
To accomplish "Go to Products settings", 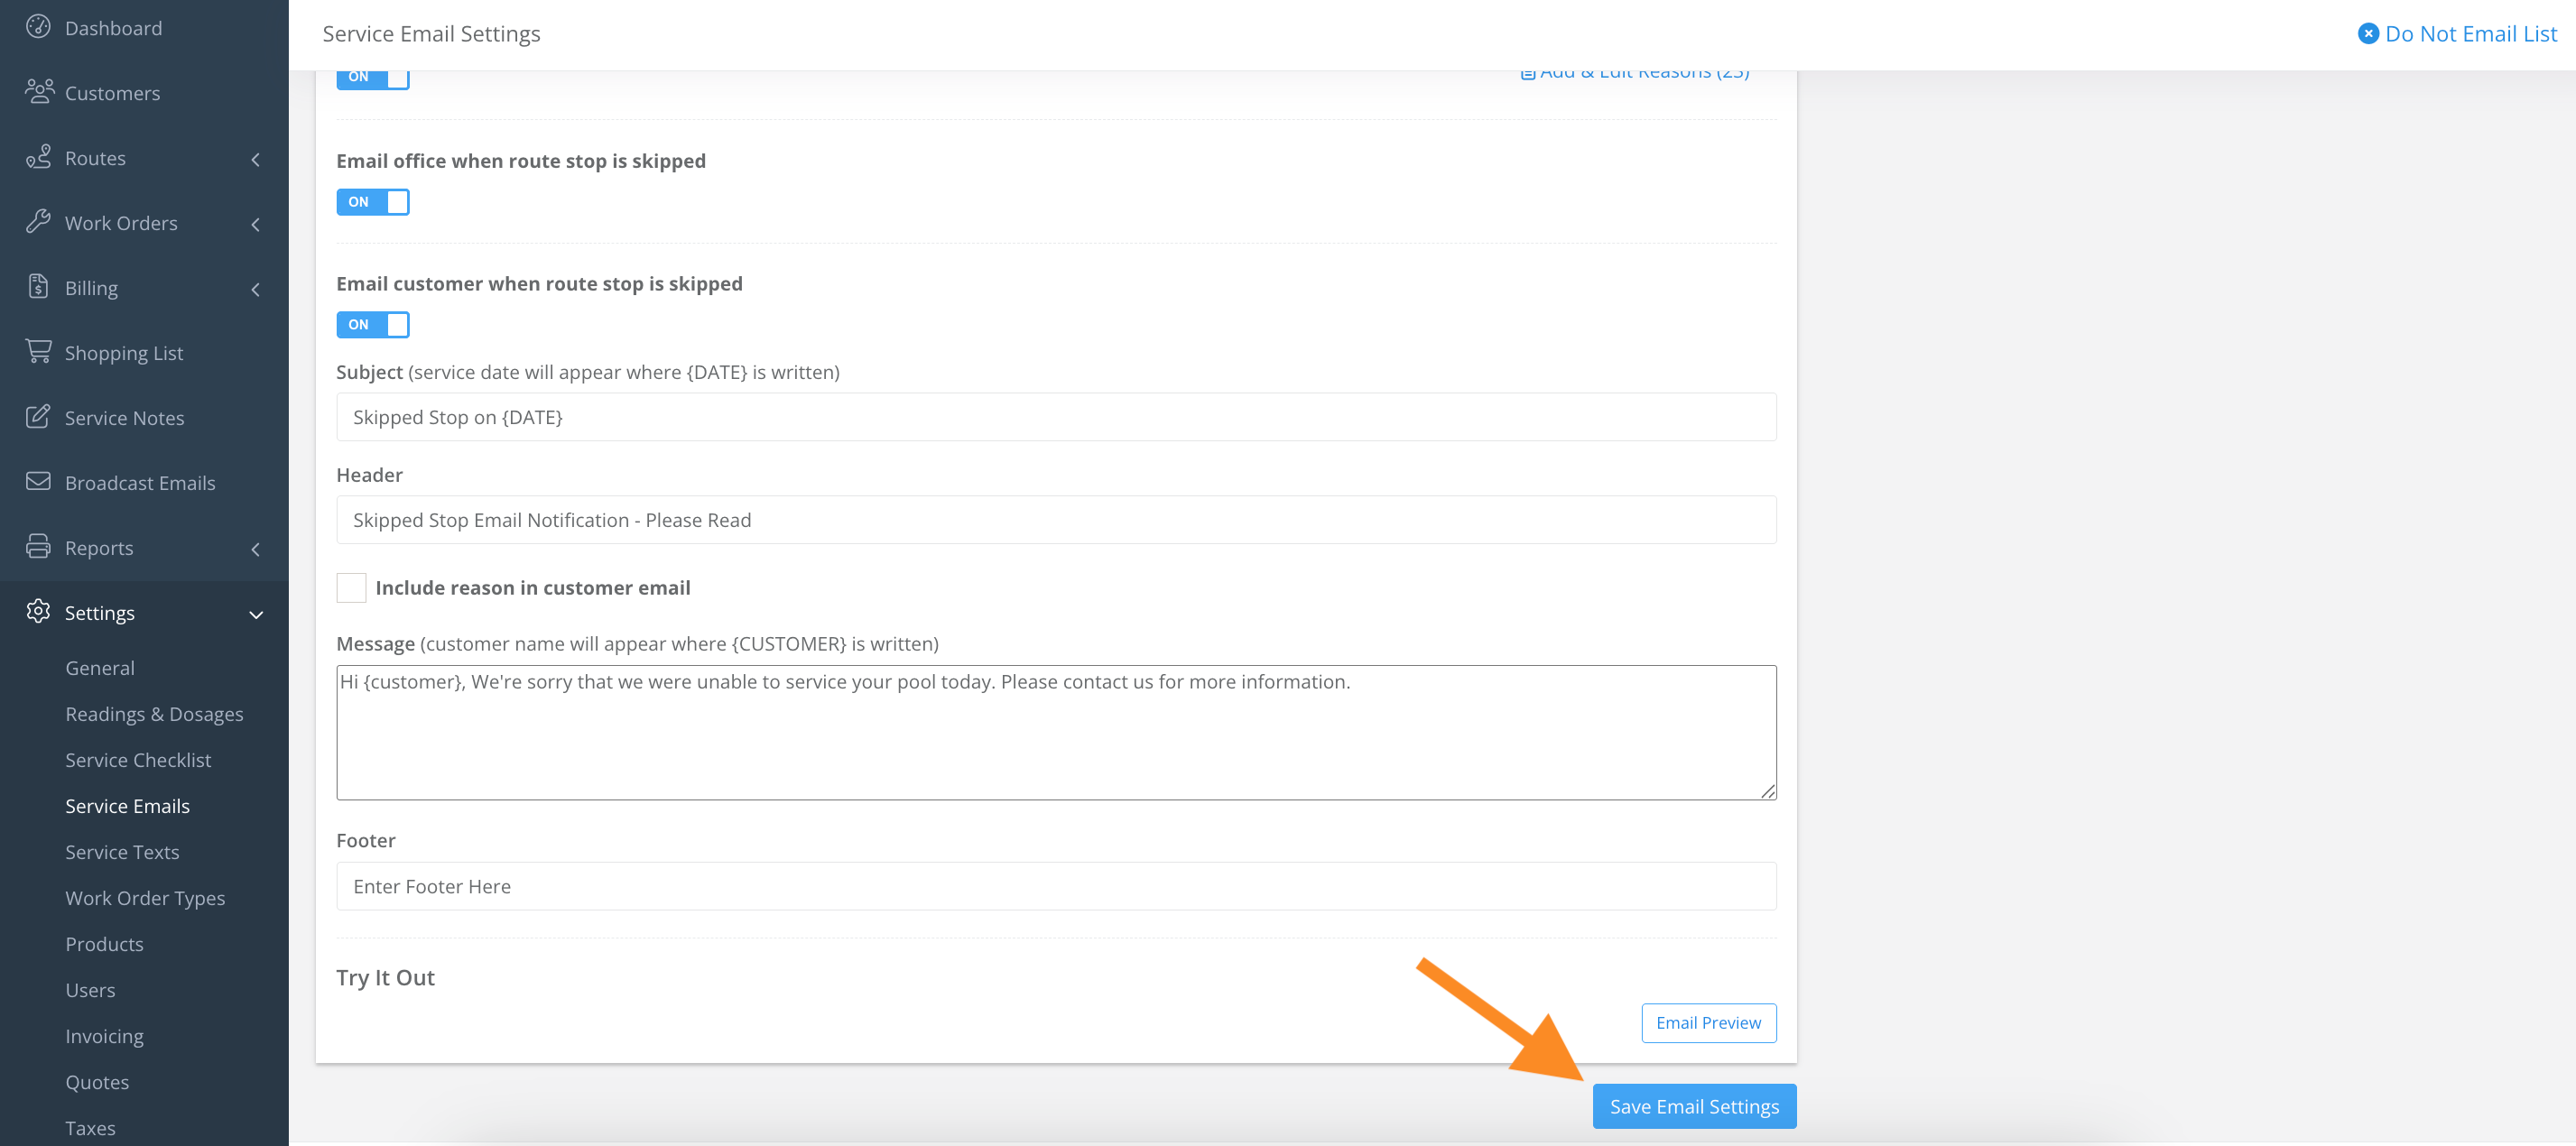I will (105, 944).
